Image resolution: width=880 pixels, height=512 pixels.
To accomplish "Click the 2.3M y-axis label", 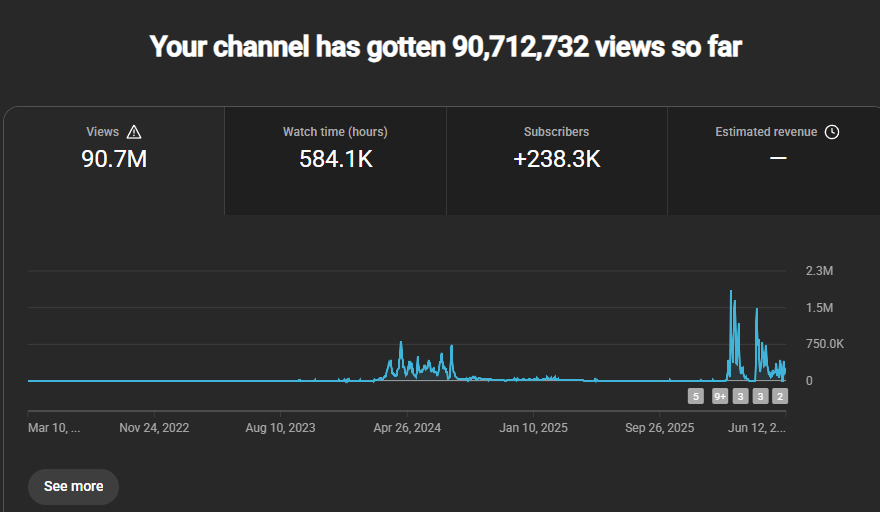I will 819,271.
